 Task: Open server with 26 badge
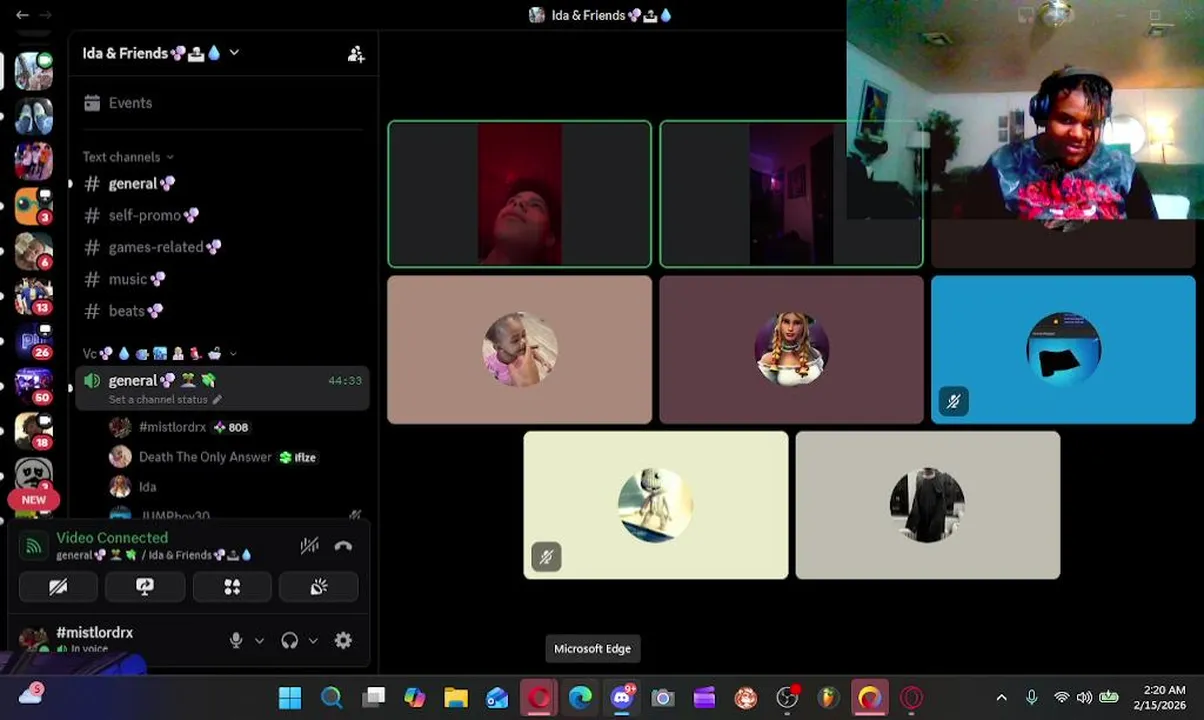point(33,341)
